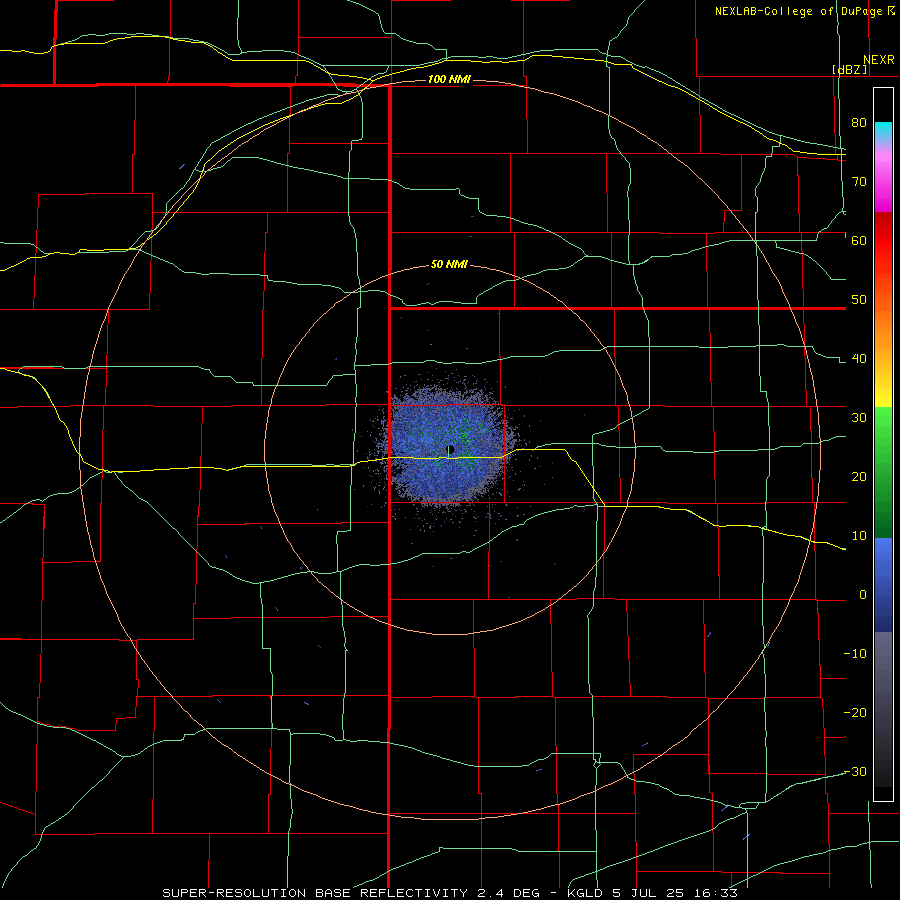Pick the green segment of the color bar
Viewport: 900px width, 900px height.
point(883,472)
